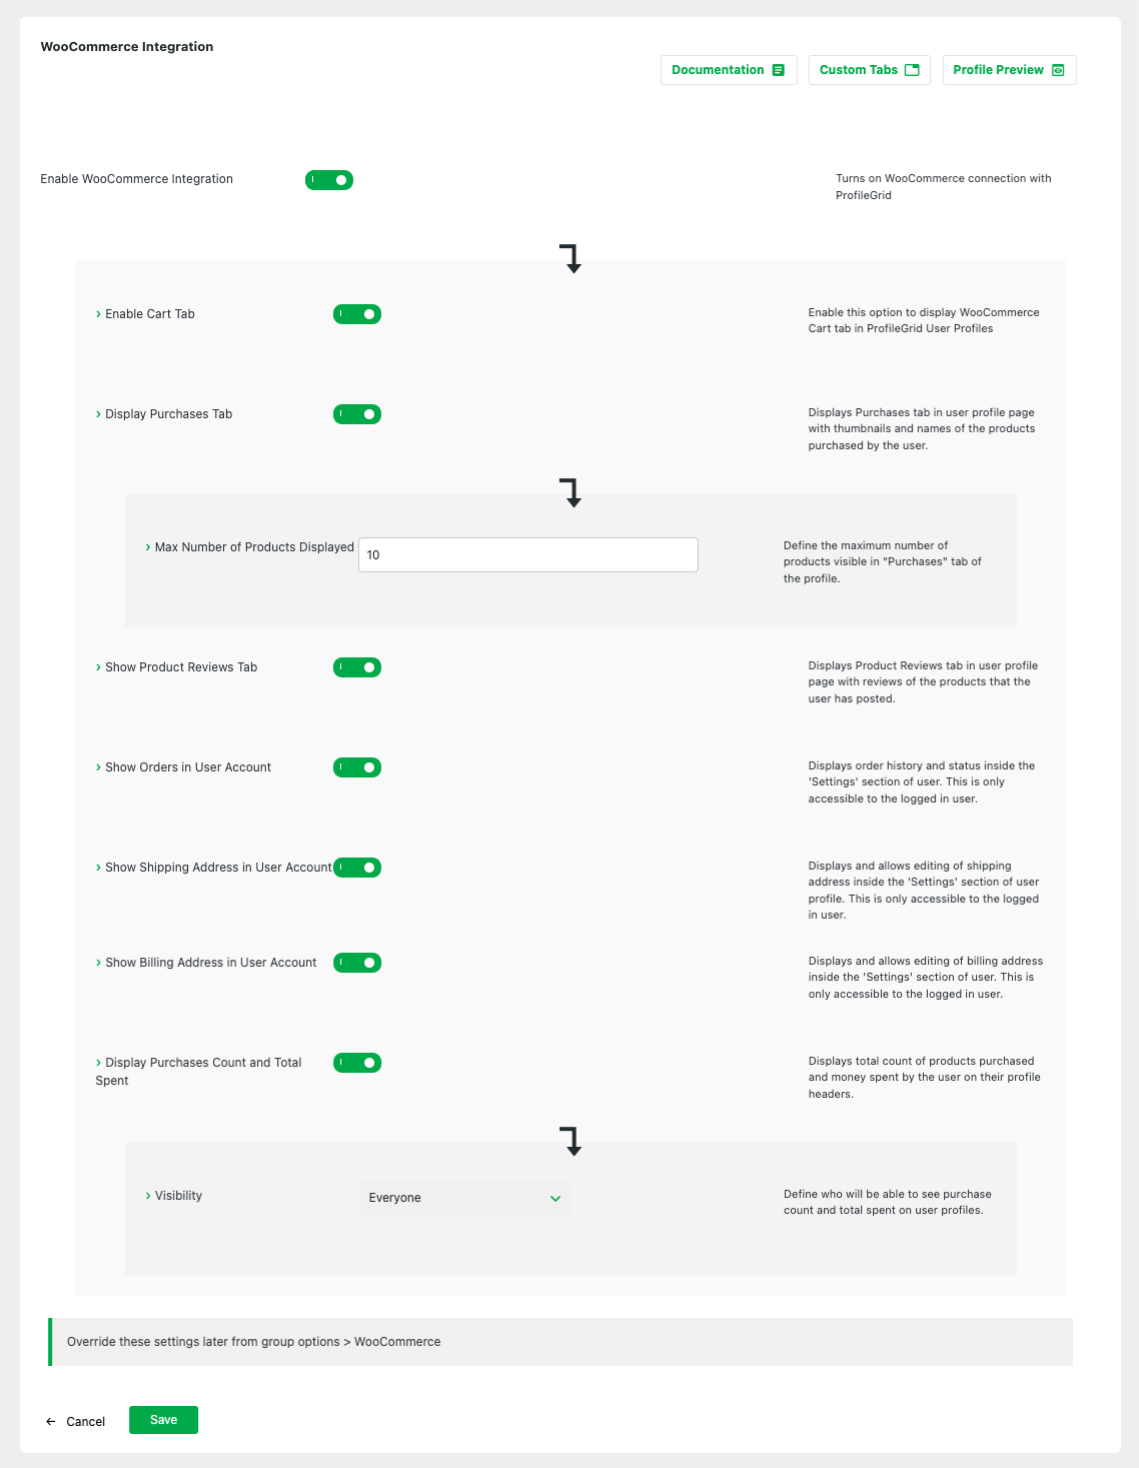
Task: Click chevron beside Show Orders in User Account
Action: point(98,767)
